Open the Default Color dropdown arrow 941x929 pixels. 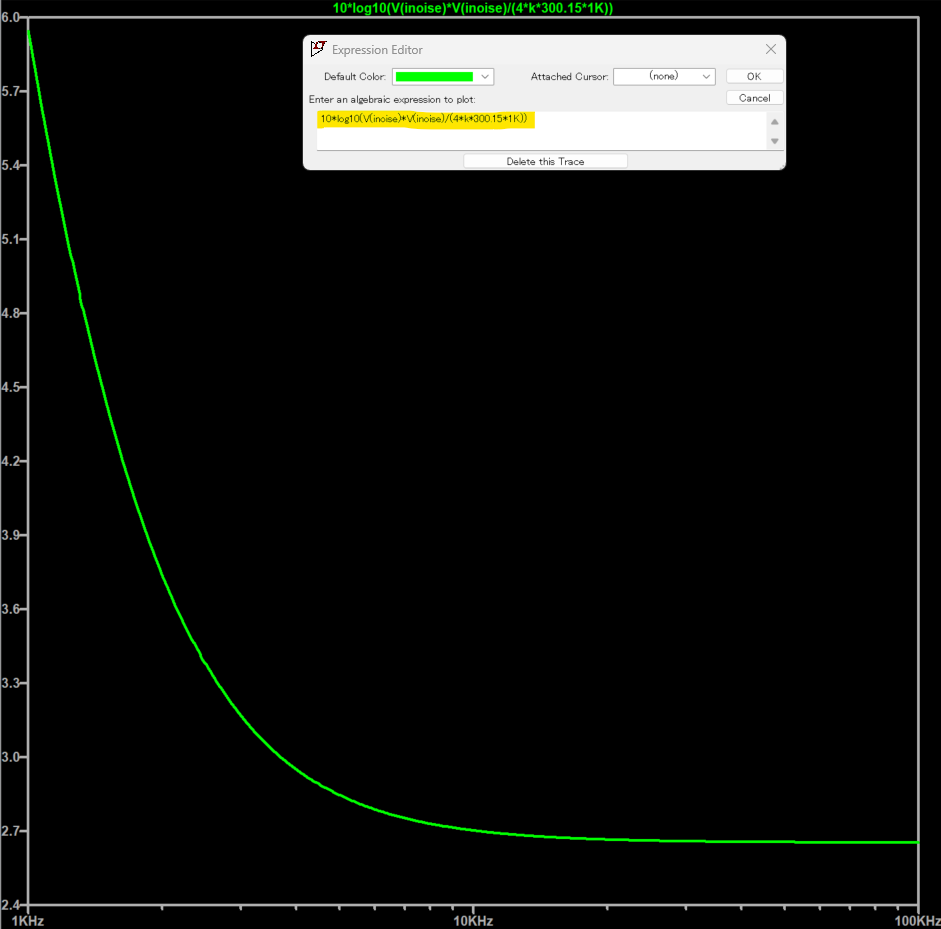(x=485, y=77)
